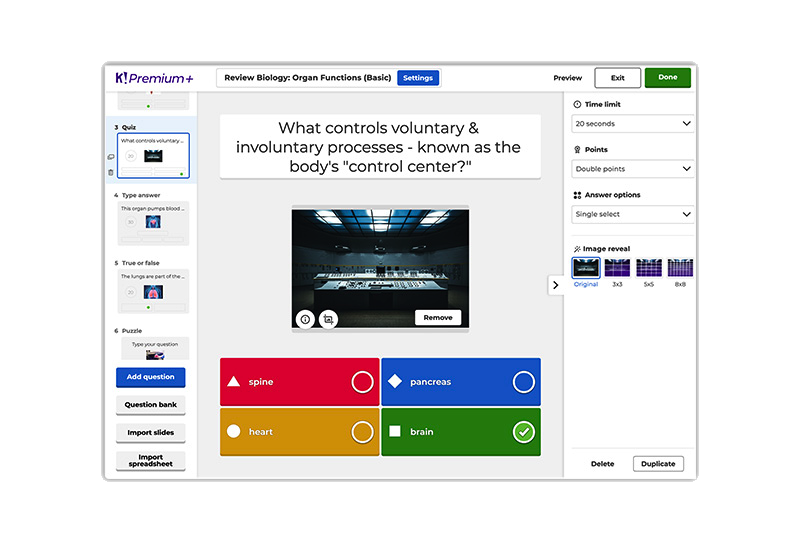Open the Points dropdown showing Double points

[x=633, y=169]
